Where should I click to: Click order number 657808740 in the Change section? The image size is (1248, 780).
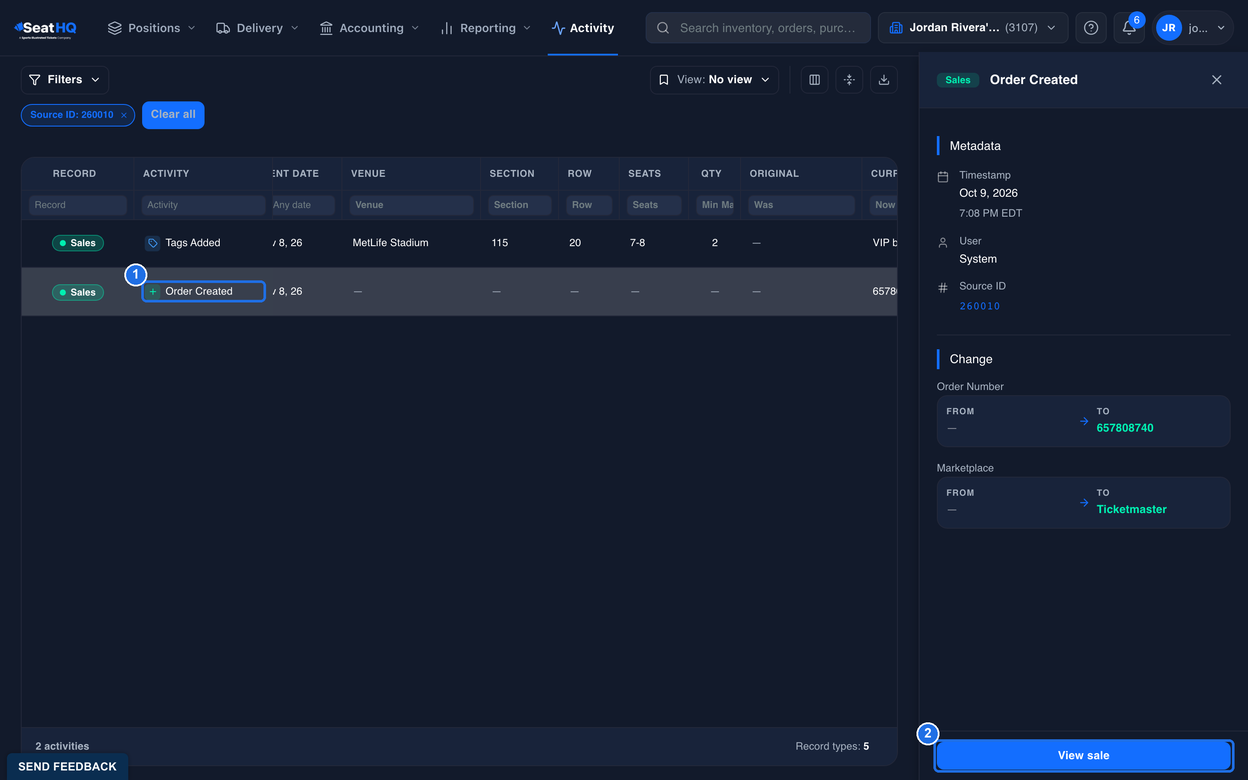1125,428
